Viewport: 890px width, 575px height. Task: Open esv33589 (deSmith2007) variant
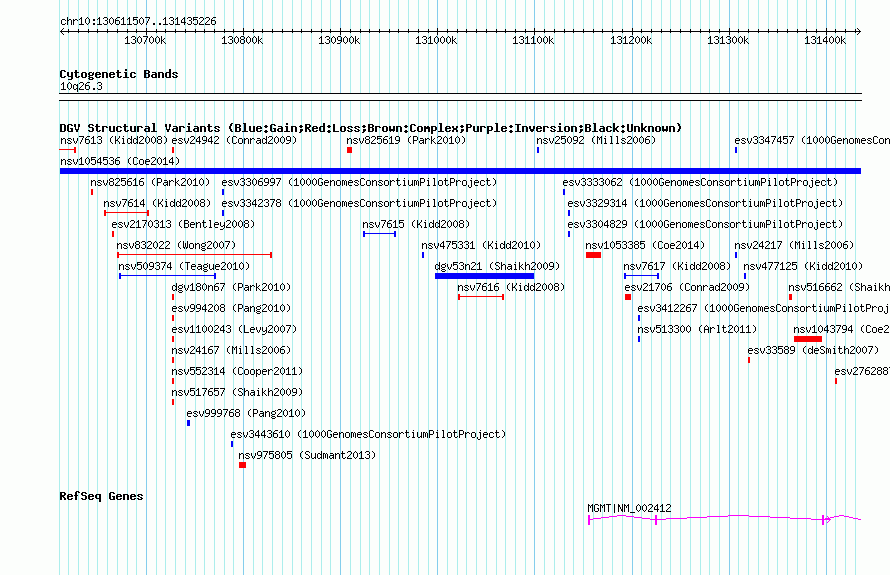point(813,350)
